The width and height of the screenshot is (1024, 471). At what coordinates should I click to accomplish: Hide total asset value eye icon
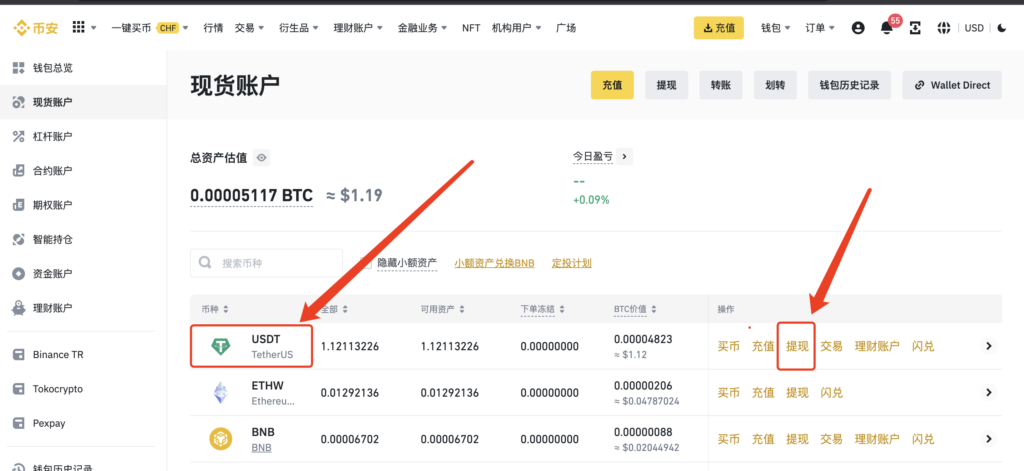click(x=262, y=157)
